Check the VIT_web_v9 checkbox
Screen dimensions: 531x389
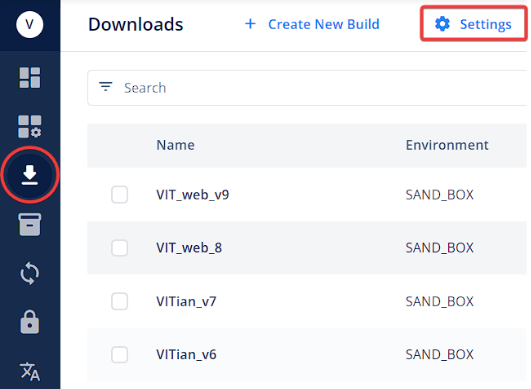[x=120, y=195]
